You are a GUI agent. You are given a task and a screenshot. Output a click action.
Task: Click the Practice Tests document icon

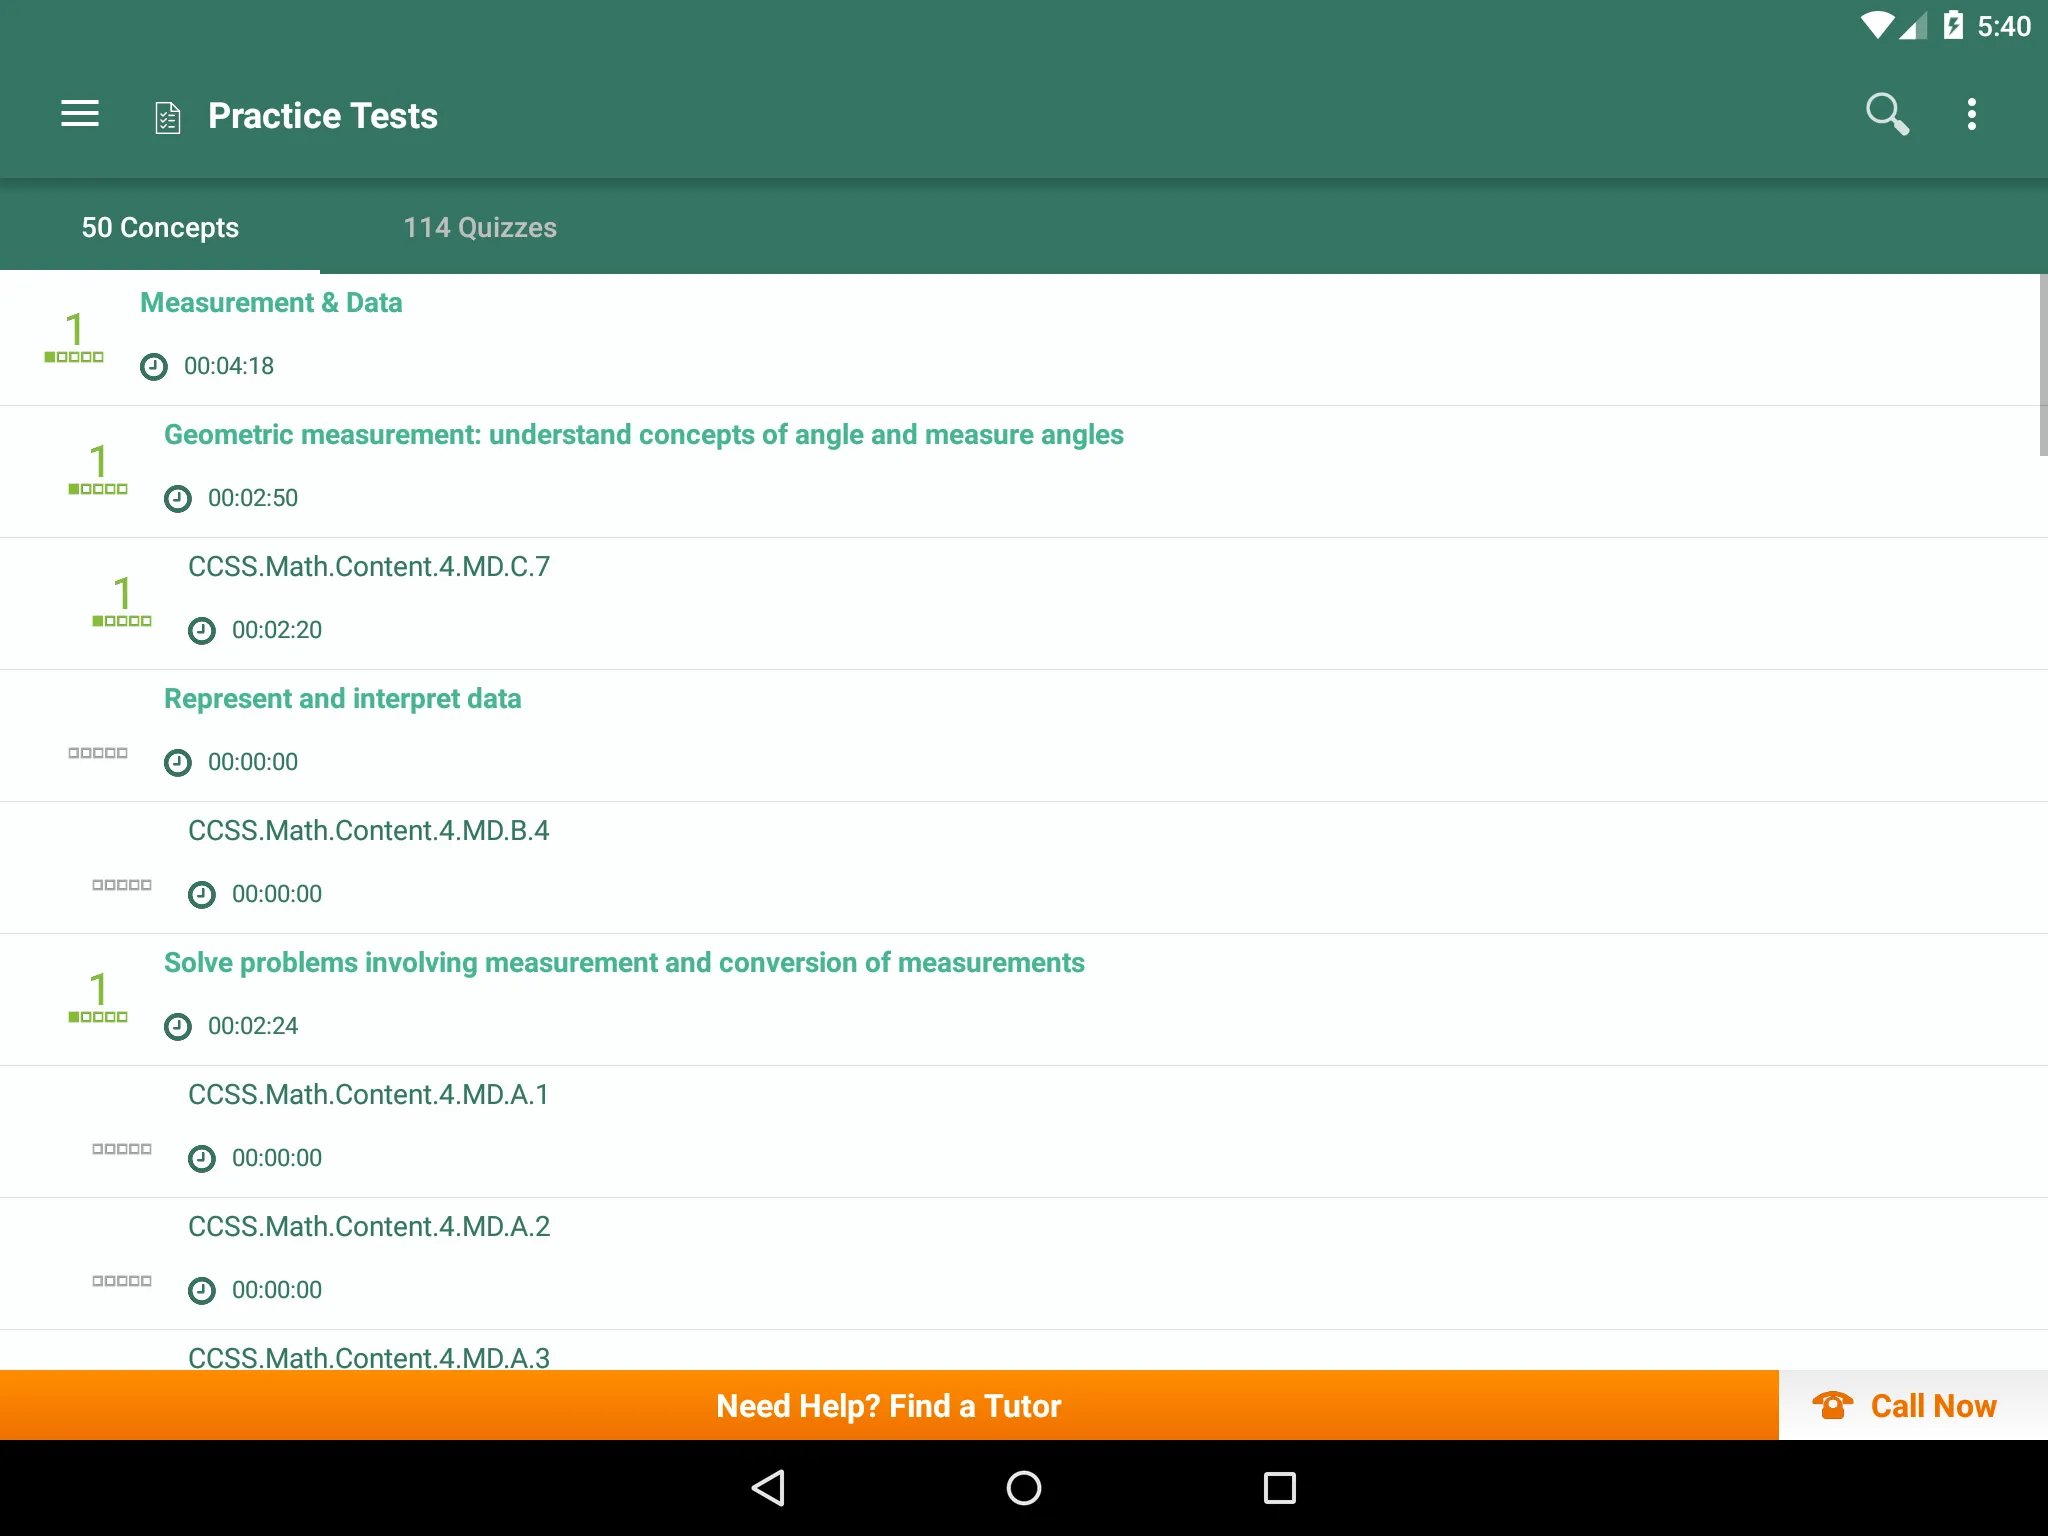164,116
